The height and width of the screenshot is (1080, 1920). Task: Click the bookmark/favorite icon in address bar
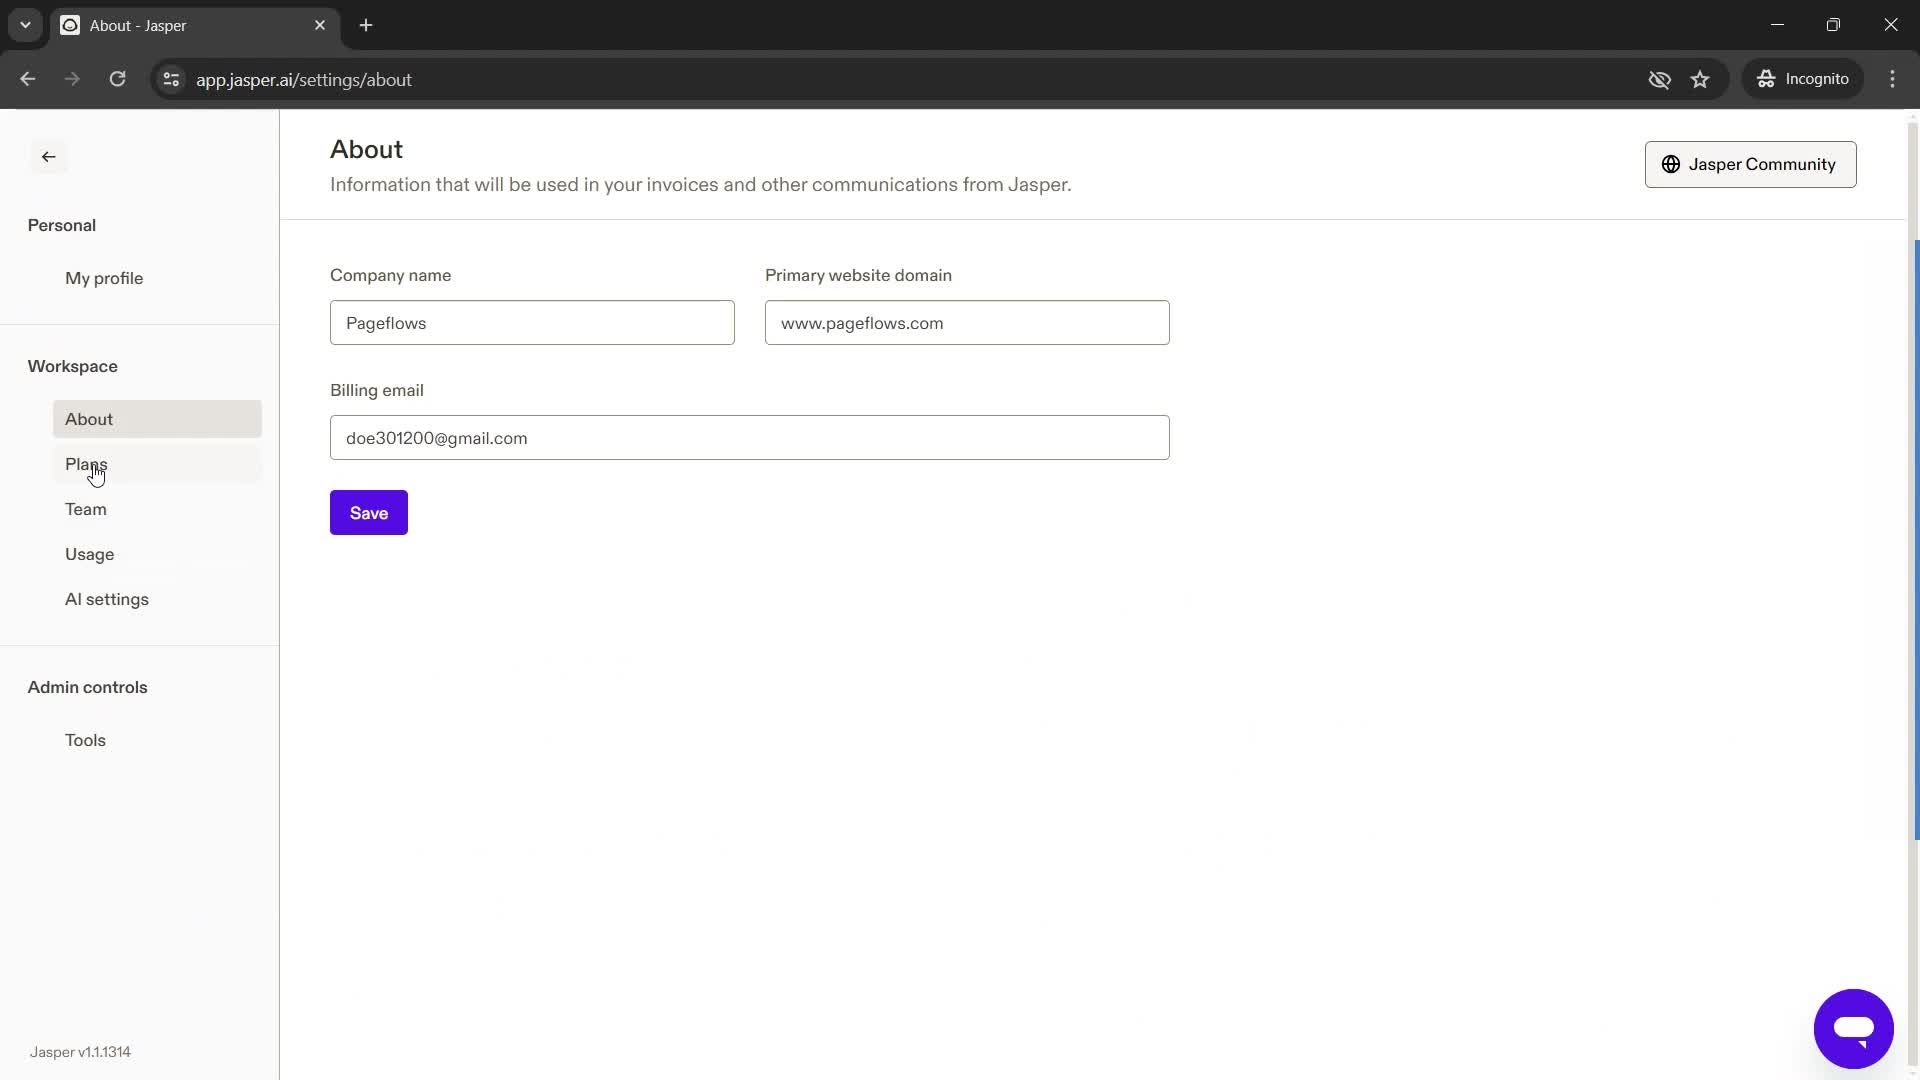pyautogui.click(x=1702, y=79)
